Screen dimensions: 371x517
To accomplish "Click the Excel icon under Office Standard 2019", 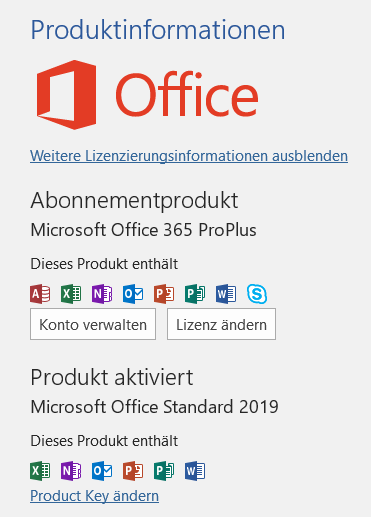I will [40, 471].
